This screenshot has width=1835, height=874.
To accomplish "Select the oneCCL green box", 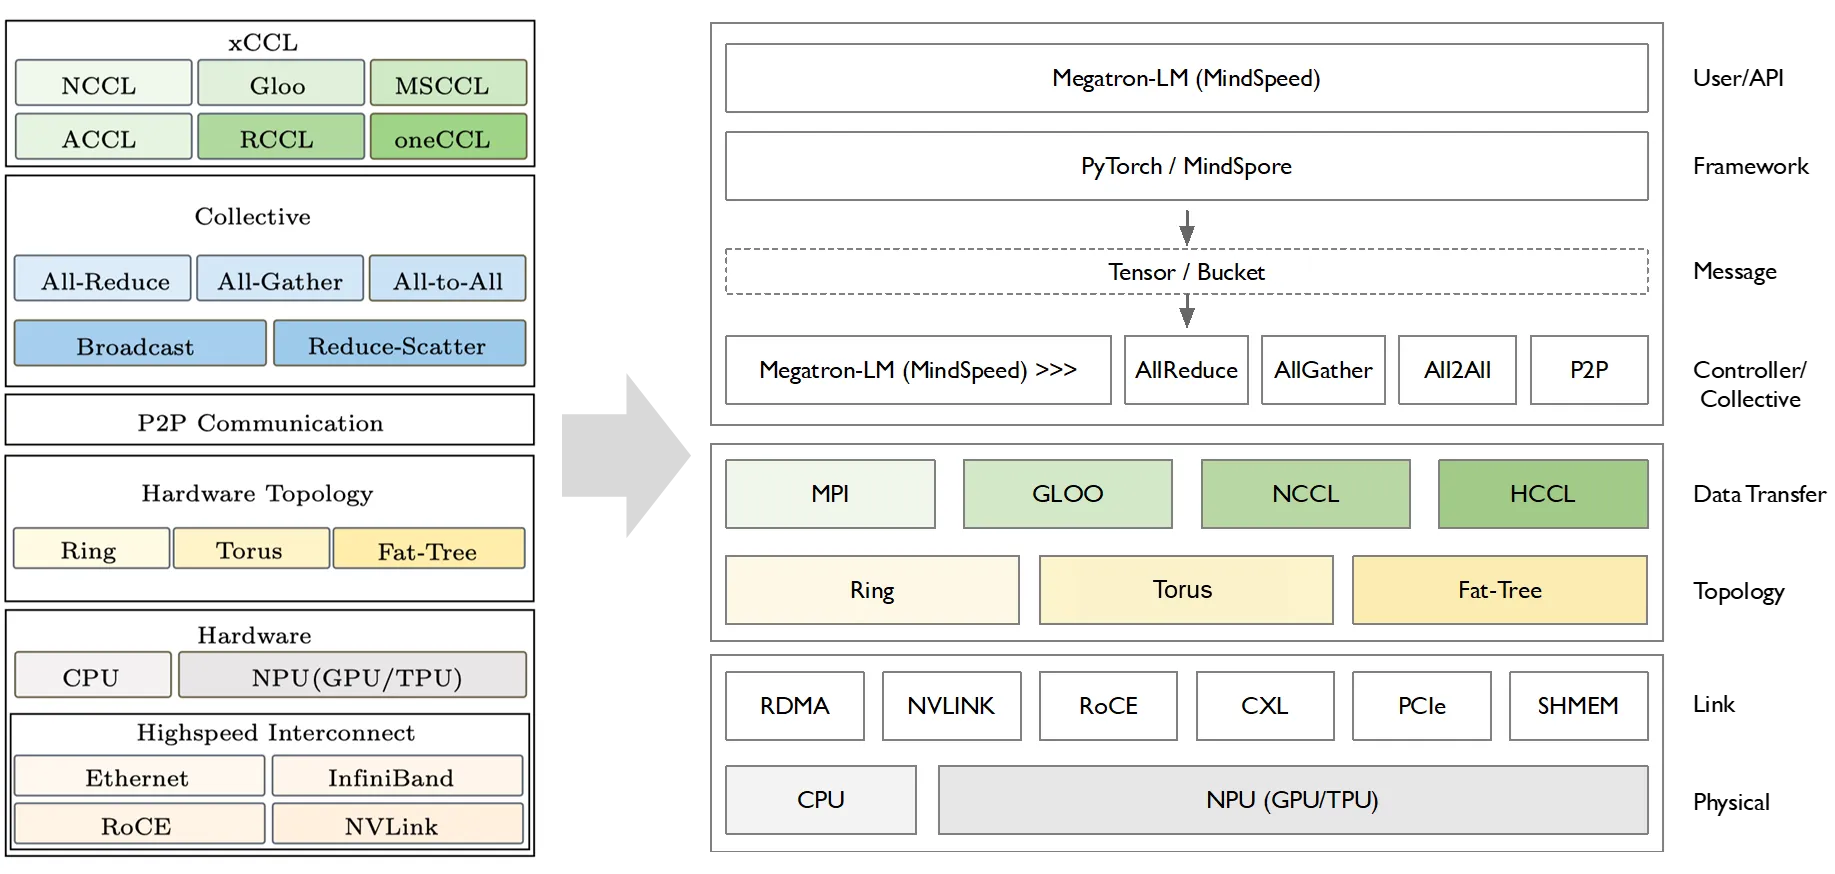I will (x=448, y=137).
